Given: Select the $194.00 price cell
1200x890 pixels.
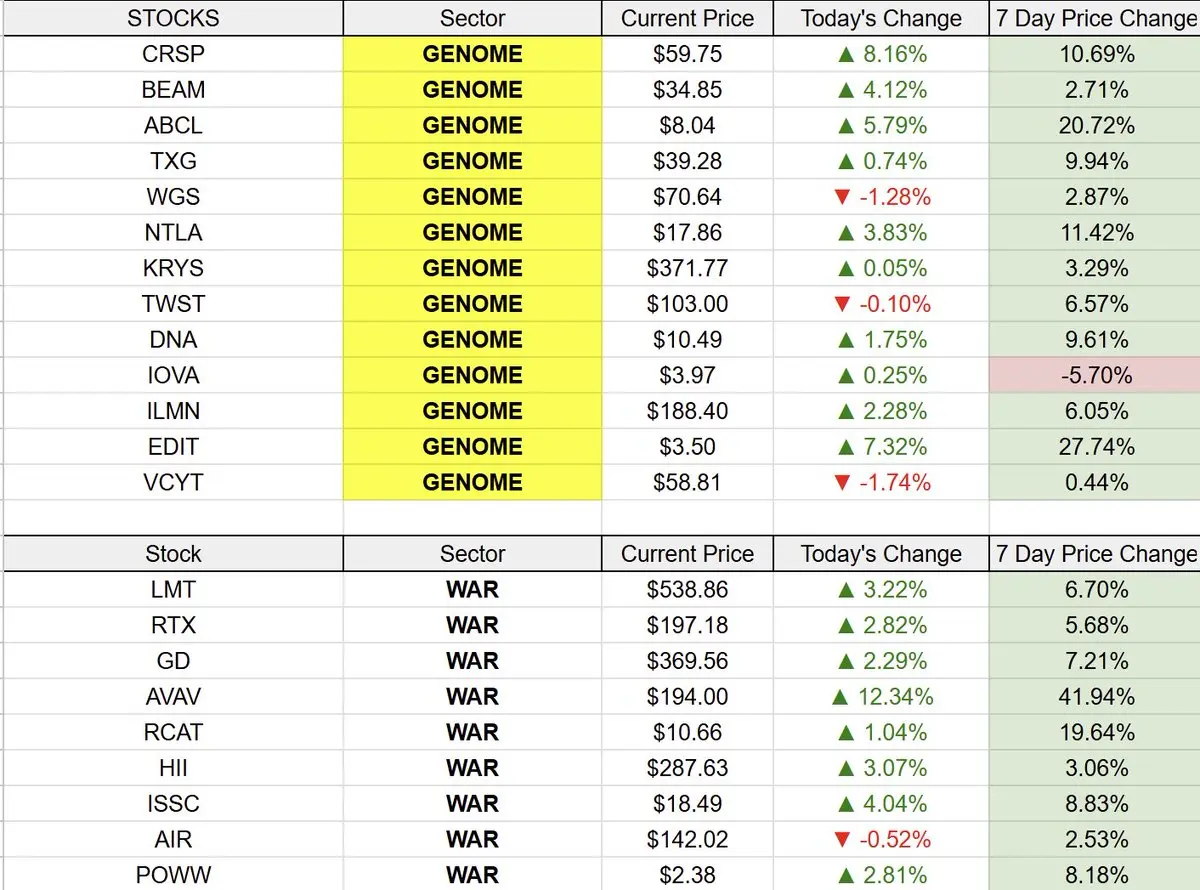Looking at the screenshot, I should click(x=687, y=697).
